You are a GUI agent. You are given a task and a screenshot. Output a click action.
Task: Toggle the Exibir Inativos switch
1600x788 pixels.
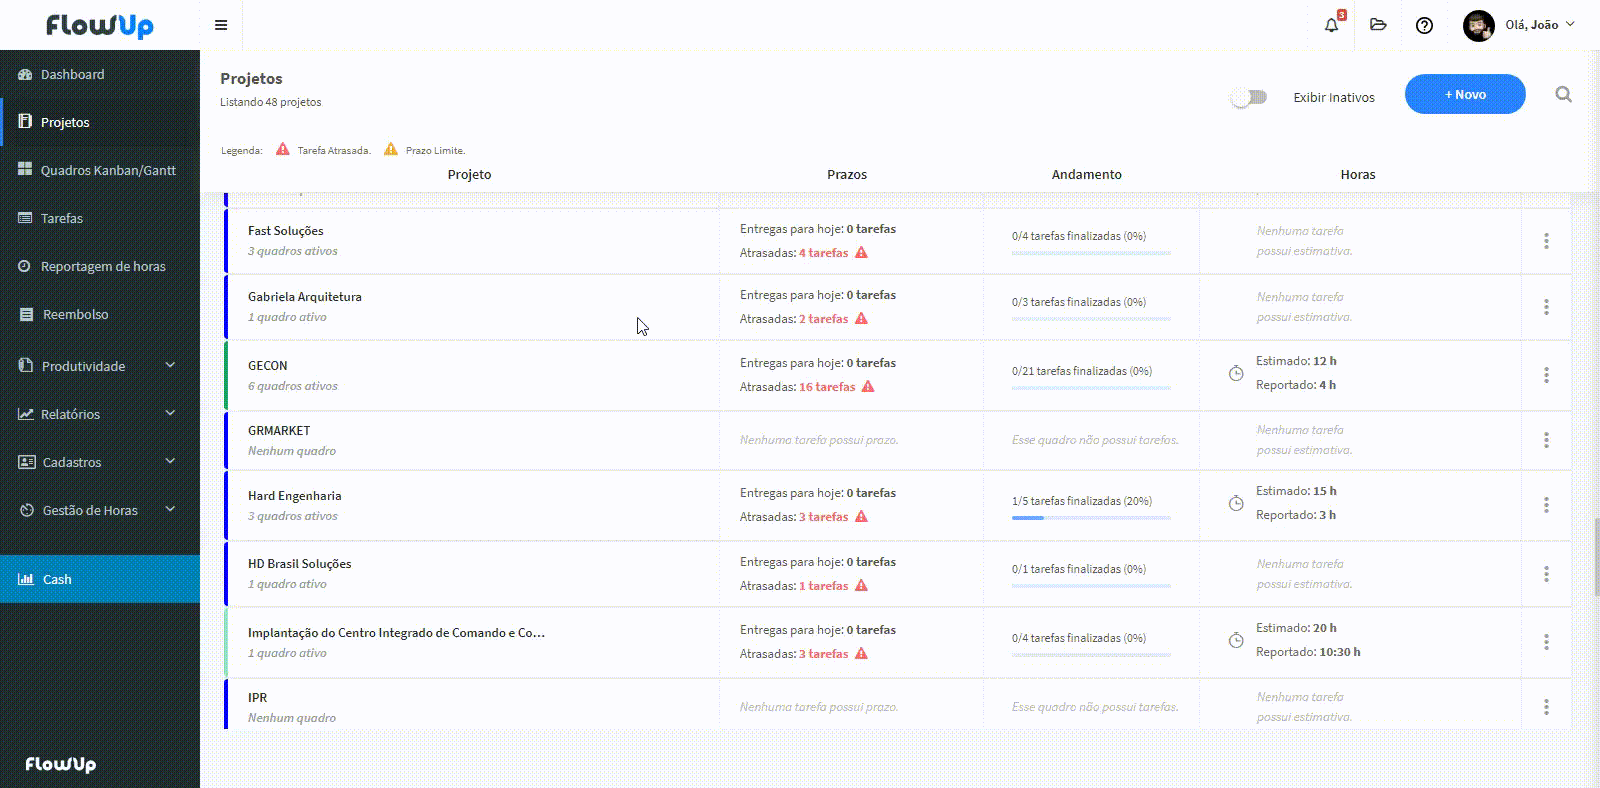[x=1249, y=97]
